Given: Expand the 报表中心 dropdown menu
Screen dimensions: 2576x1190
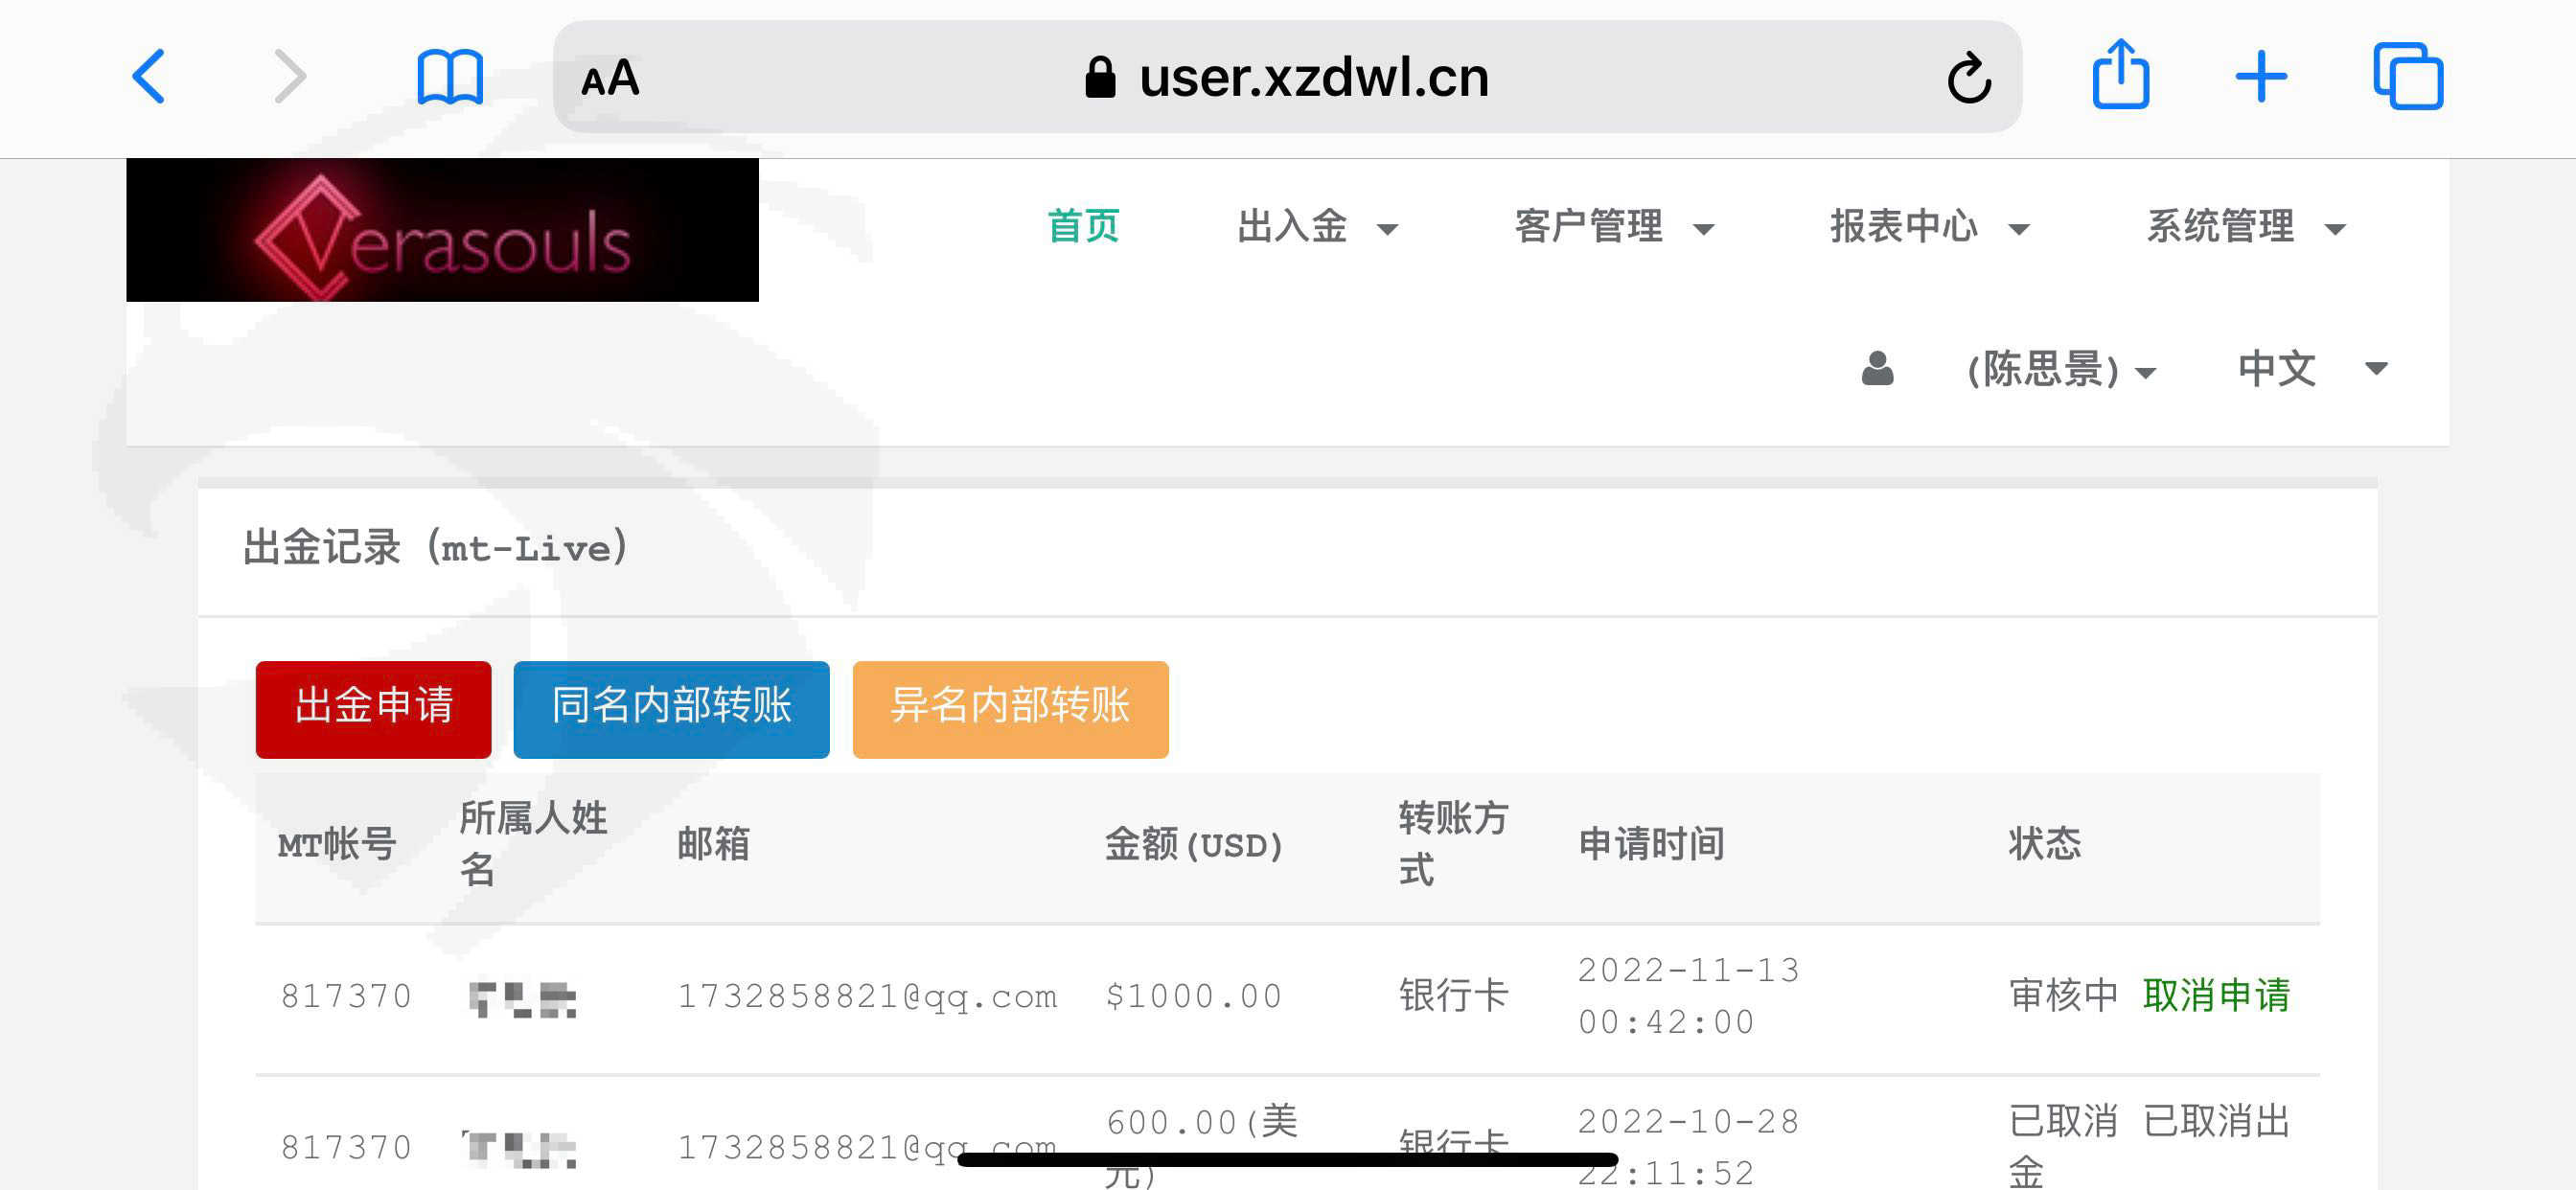Looking at the screenshot, I should click(x=1930, y=227).
